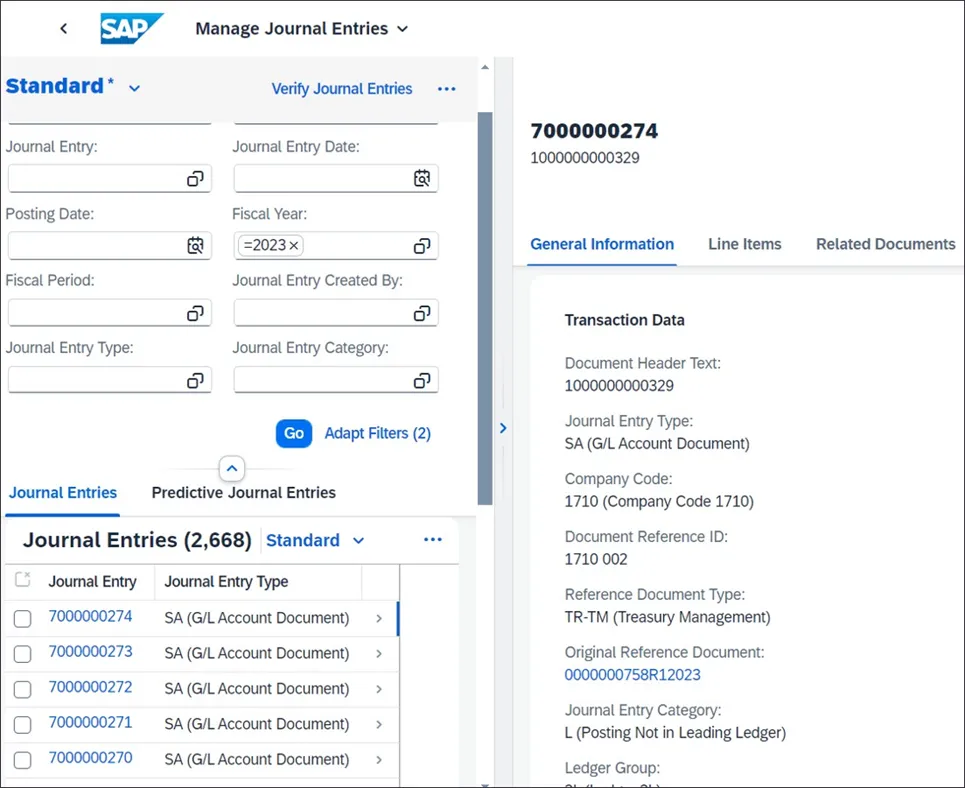Open value help for Fiscal Period field
The width and height of the screenshot is (965, 788).
195,313
